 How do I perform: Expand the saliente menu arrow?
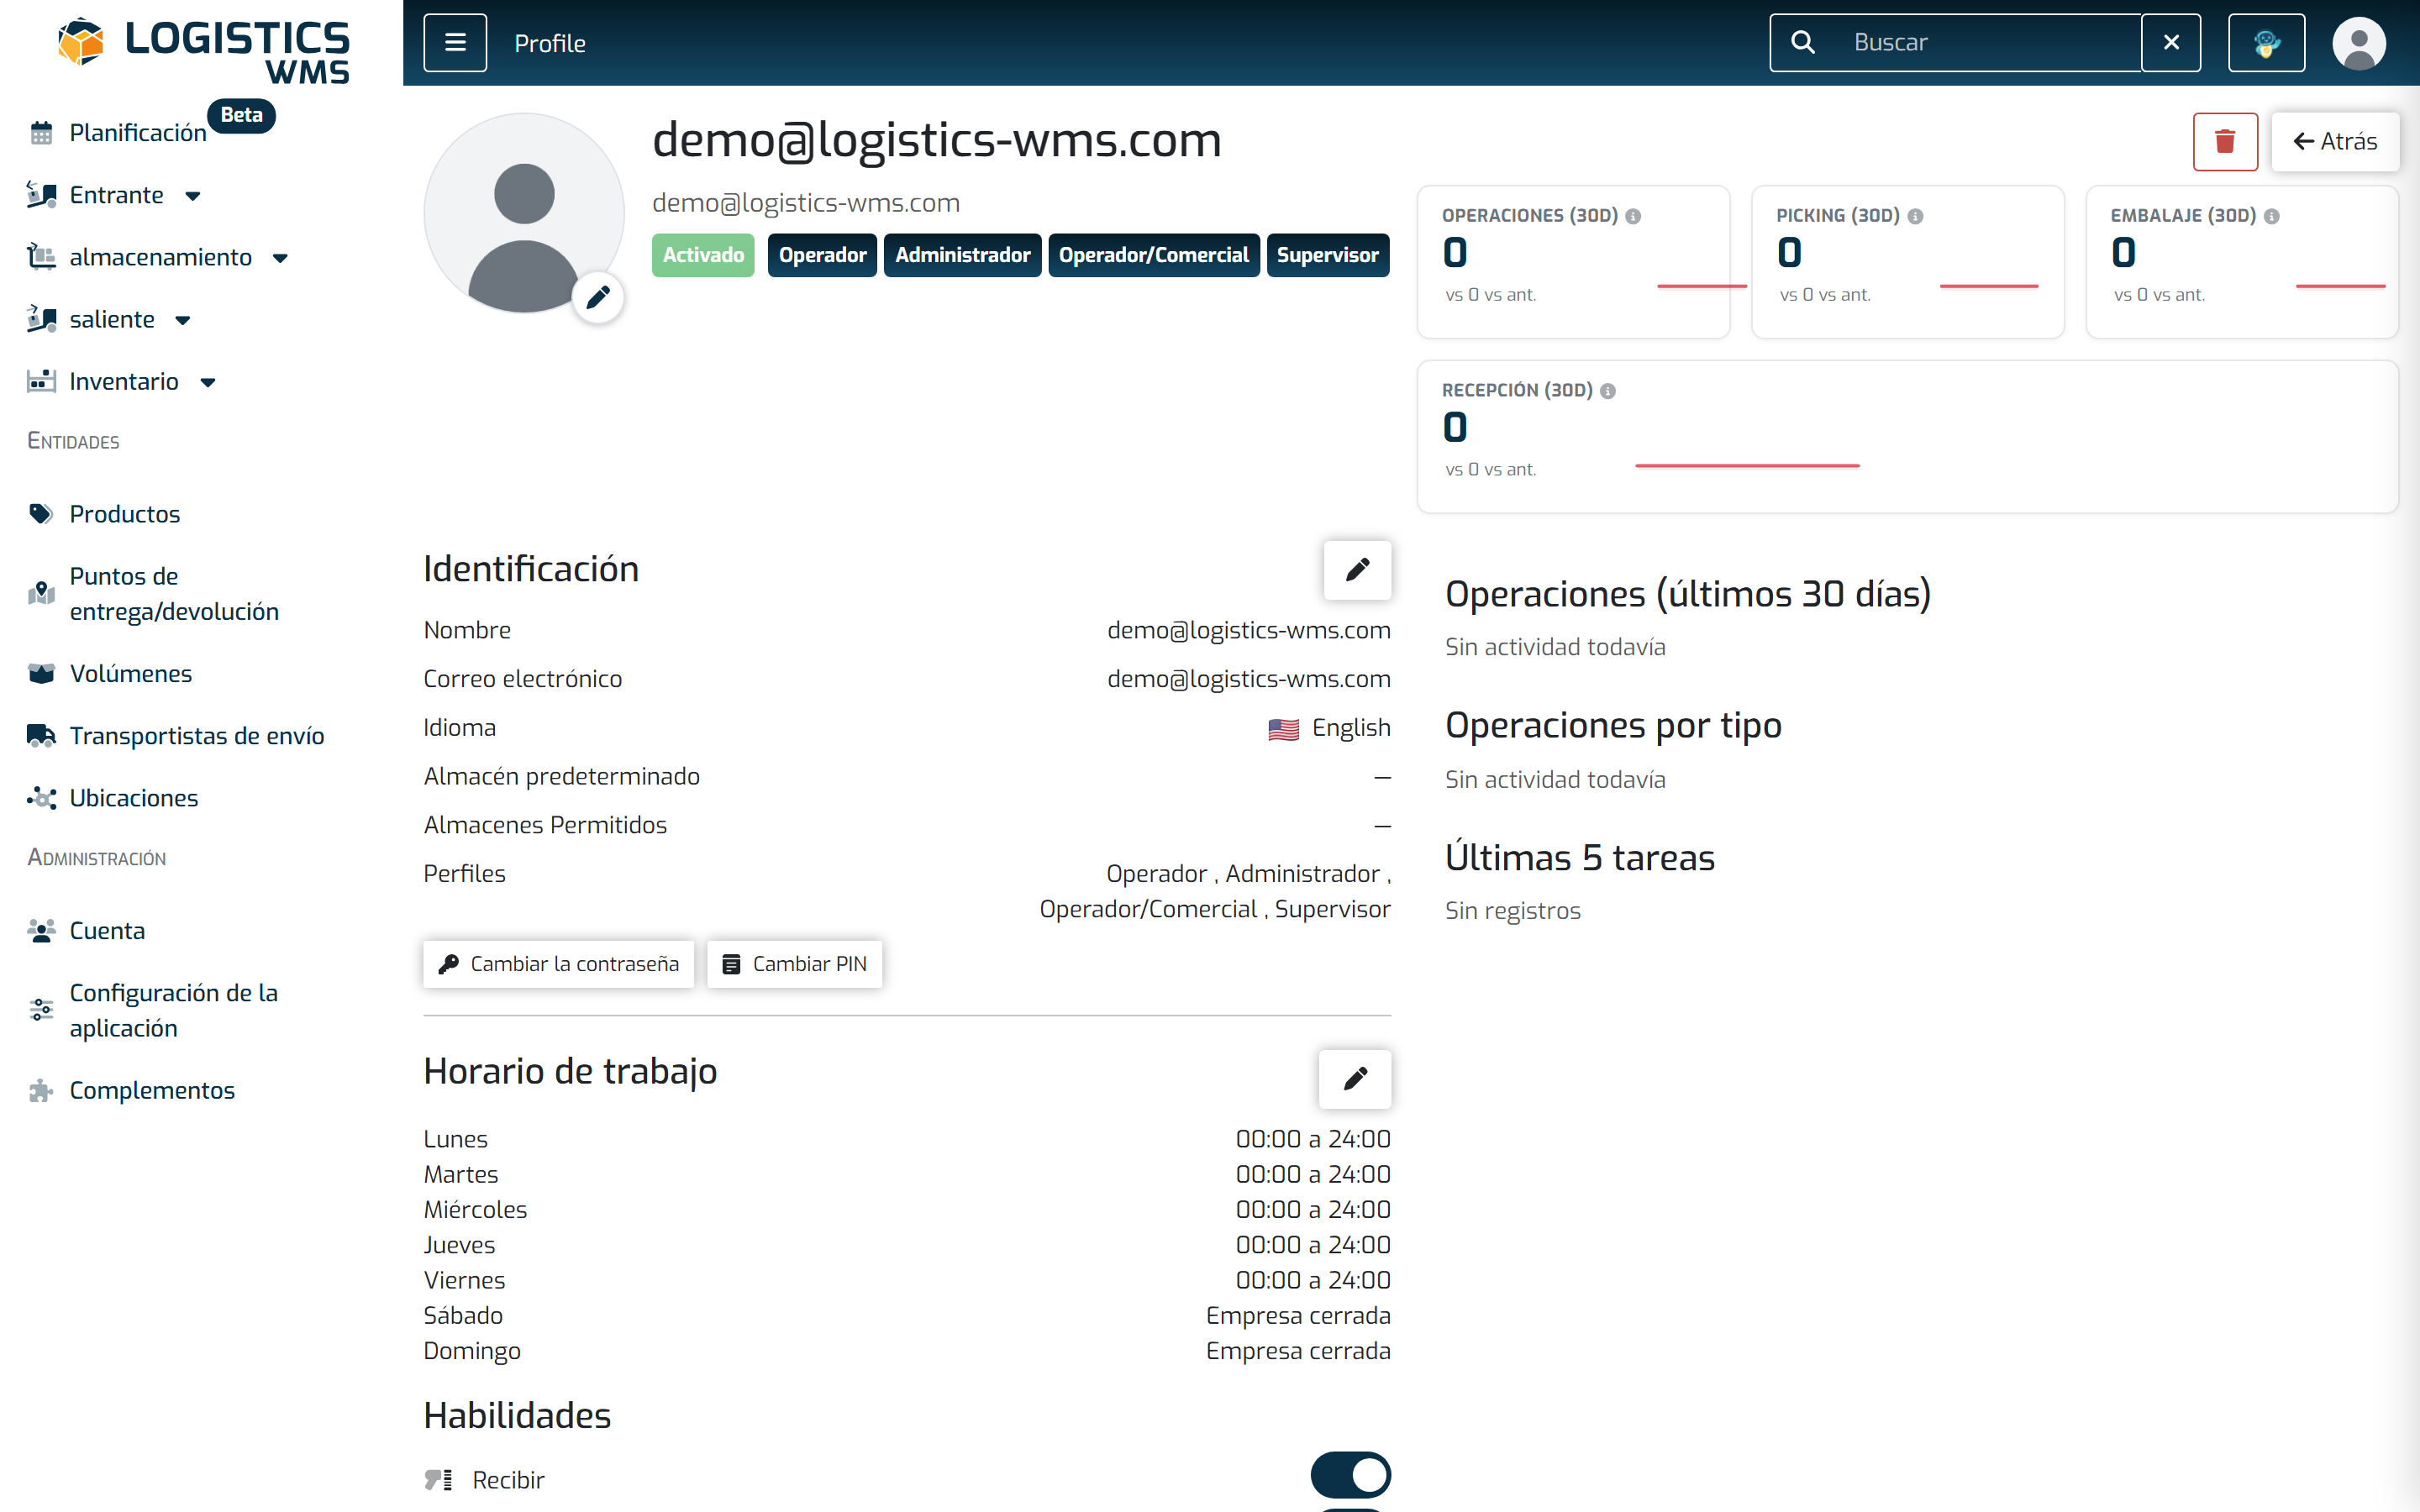tap(183, 320)
